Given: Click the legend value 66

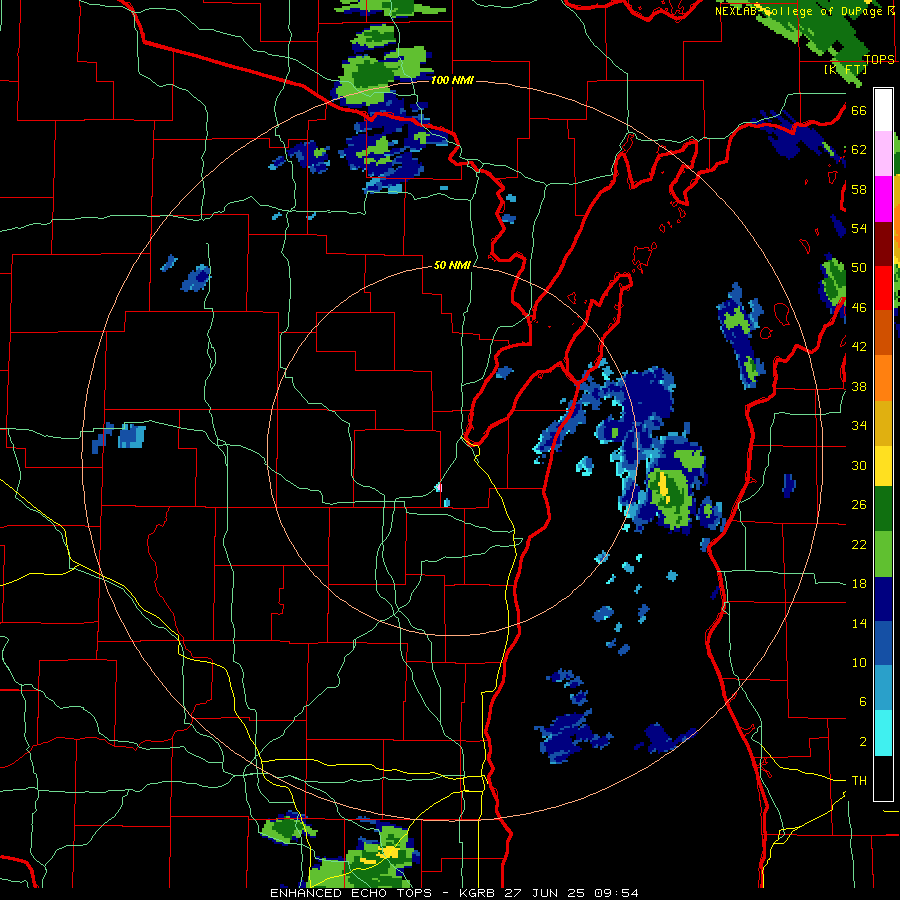Looking at the screenshot, I should tap(859, 110).
